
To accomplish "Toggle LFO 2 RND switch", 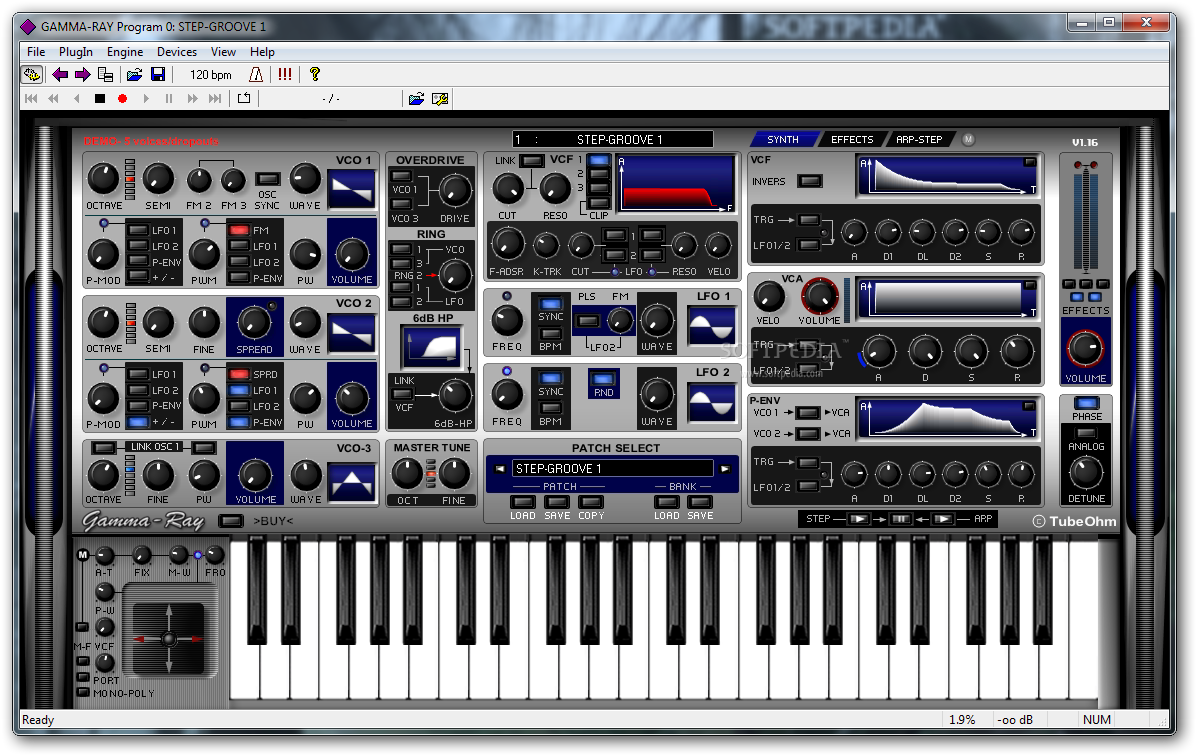I will coord(603,380).
